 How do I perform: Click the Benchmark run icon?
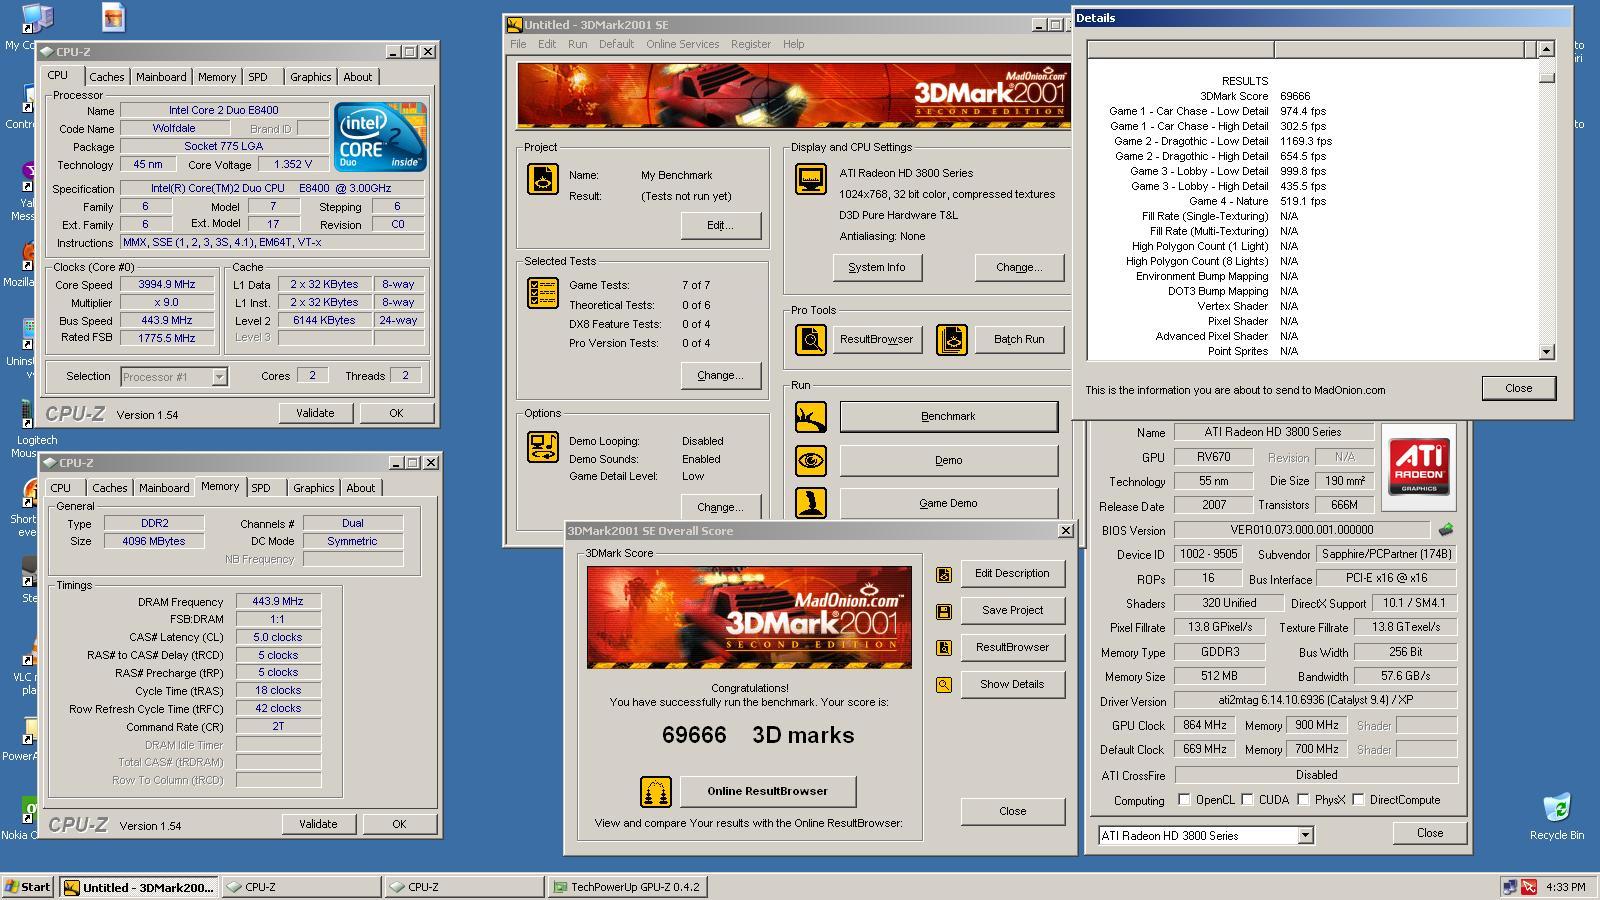pyautogui.click(x=810, y=417)
